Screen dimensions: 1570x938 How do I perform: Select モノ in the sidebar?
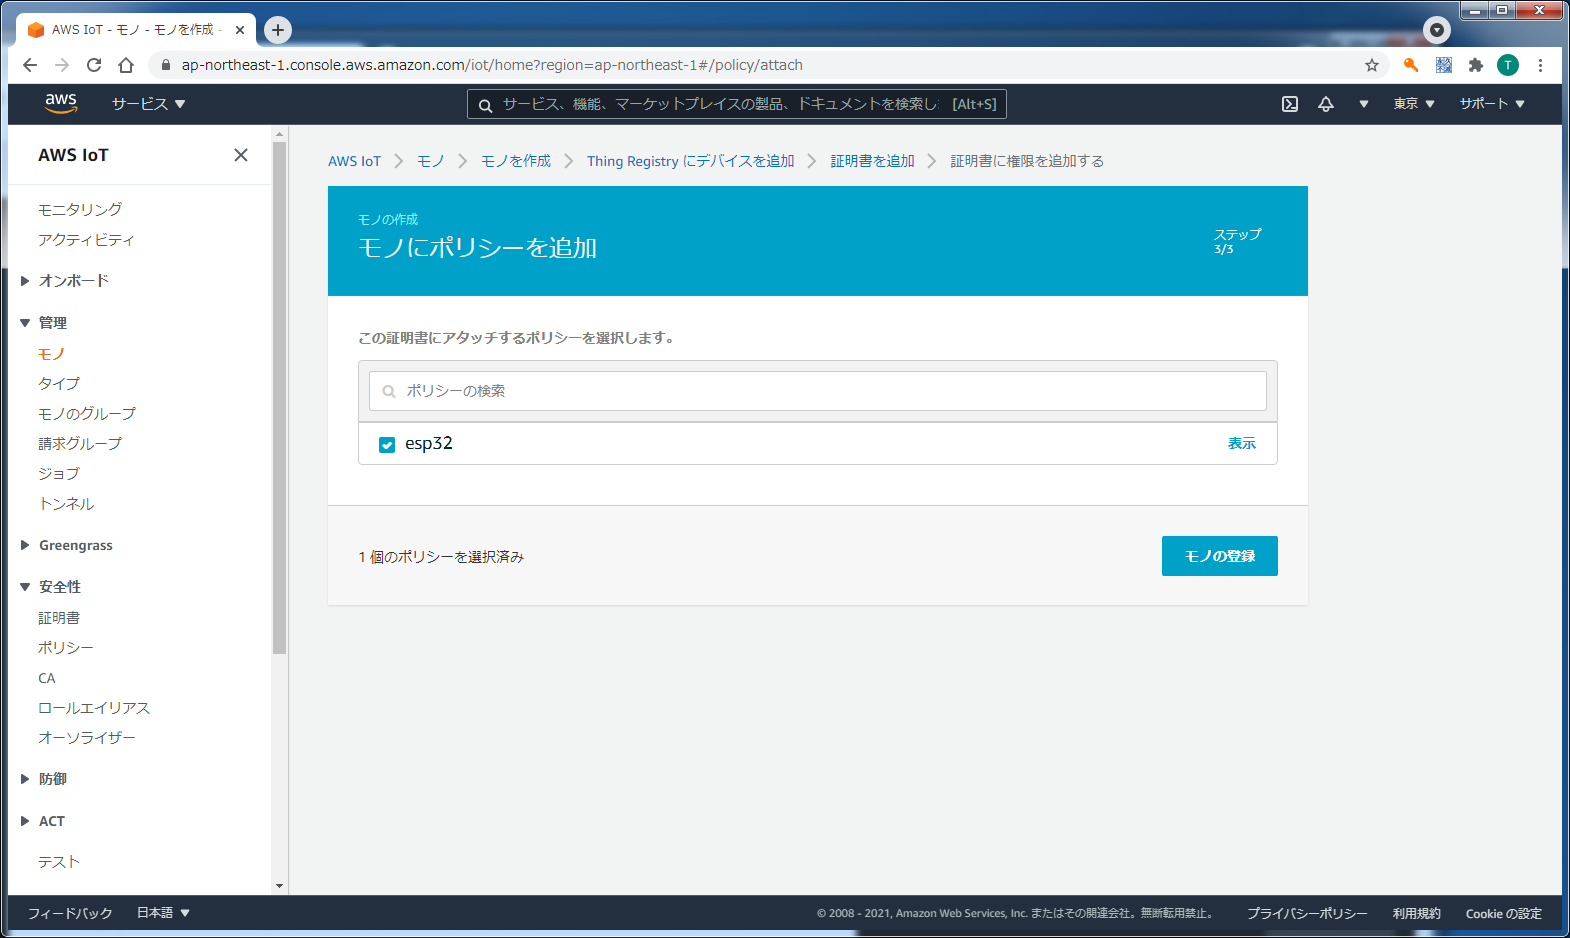[x=52, y=353]
